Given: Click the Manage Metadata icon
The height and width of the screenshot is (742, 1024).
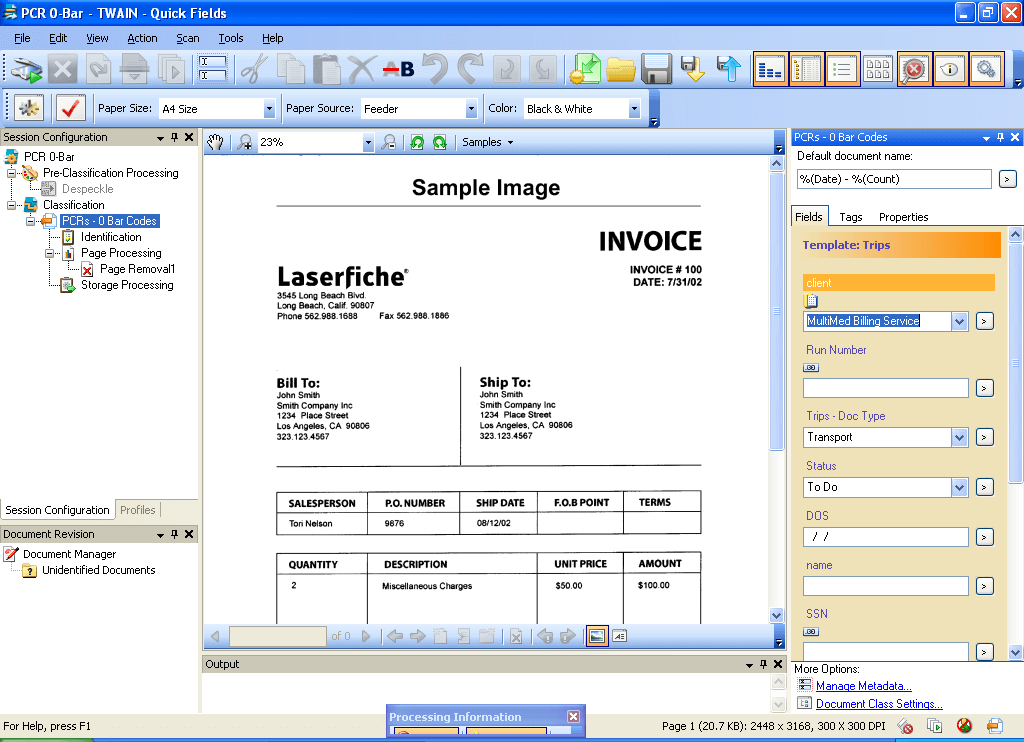Looking at the screenshot, I should pos(805,685).
